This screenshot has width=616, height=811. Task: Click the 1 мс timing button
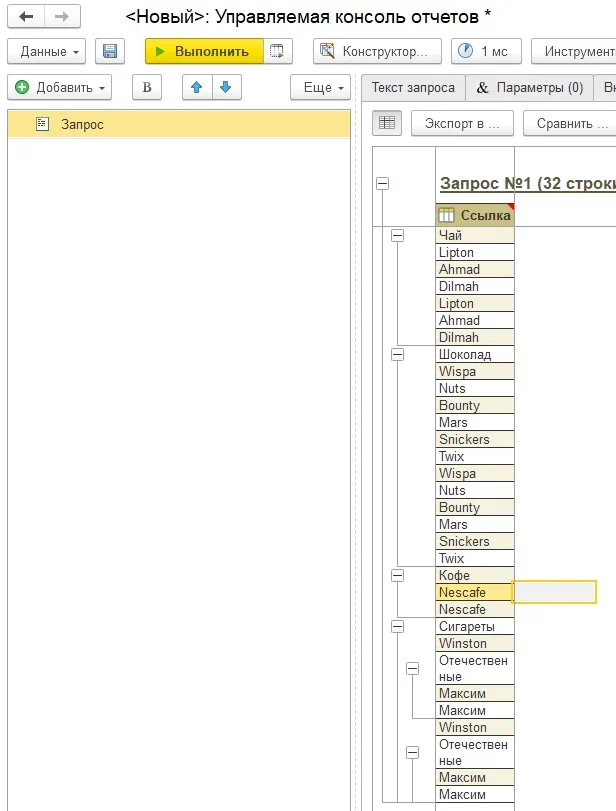[x=486, y=51]
